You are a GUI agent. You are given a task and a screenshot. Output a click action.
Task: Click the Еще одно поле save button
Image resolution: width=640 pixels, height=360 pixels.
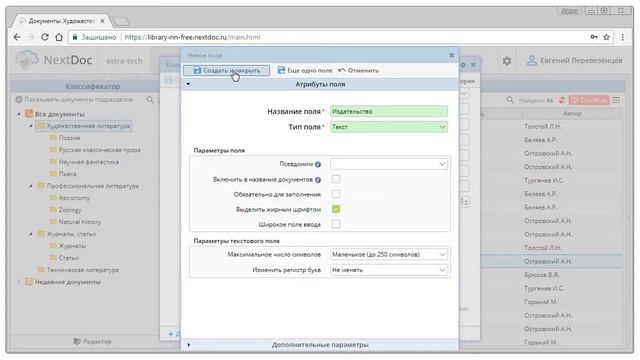(x=305, y=70)
